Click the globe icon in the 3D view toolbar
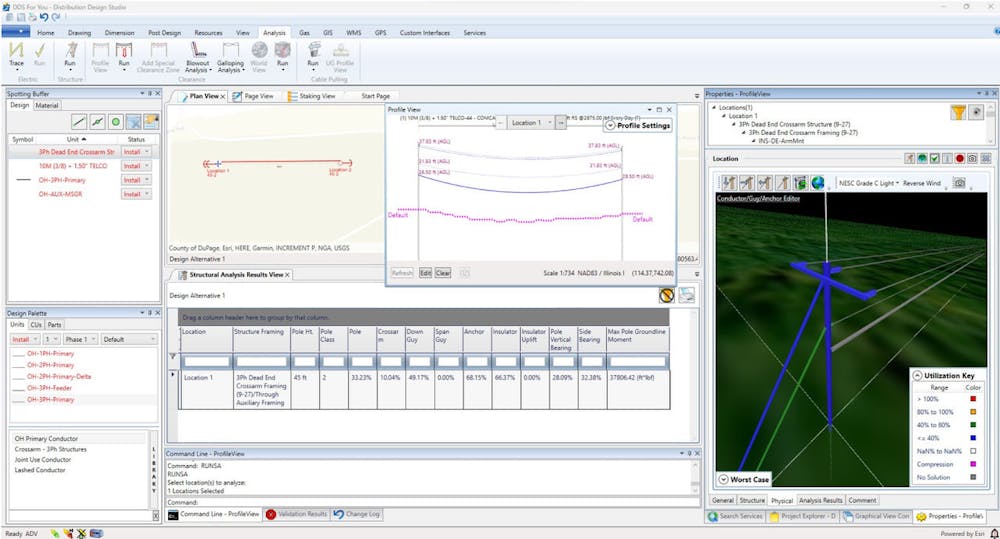 coord(818,183)
